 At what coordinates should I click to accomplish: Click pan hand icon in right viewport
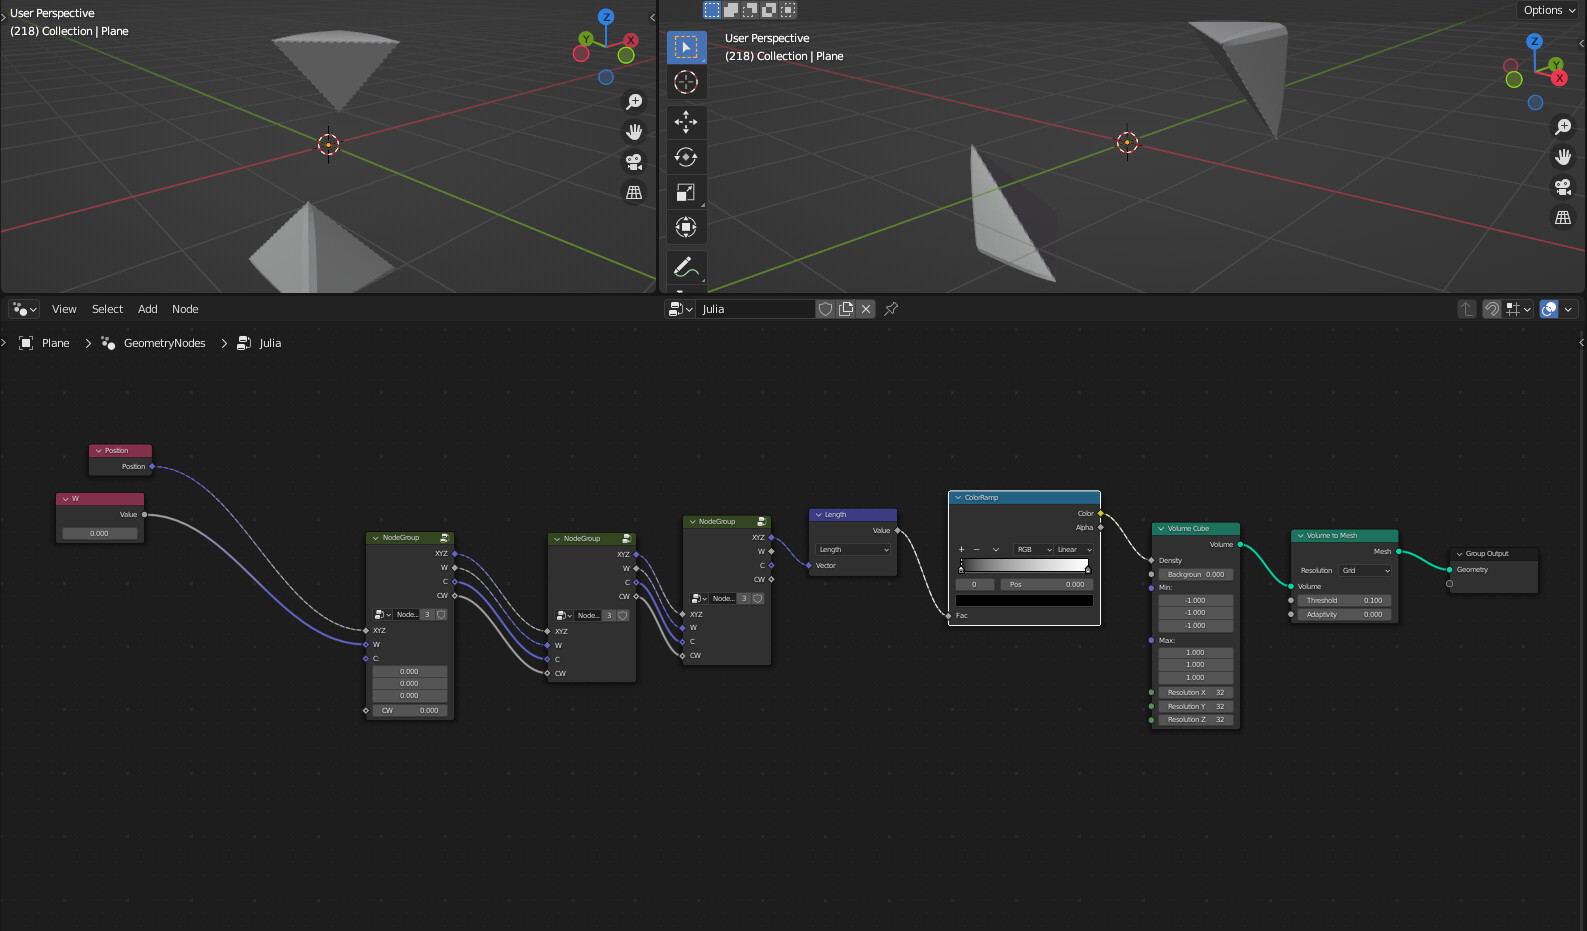(1563, 157)
